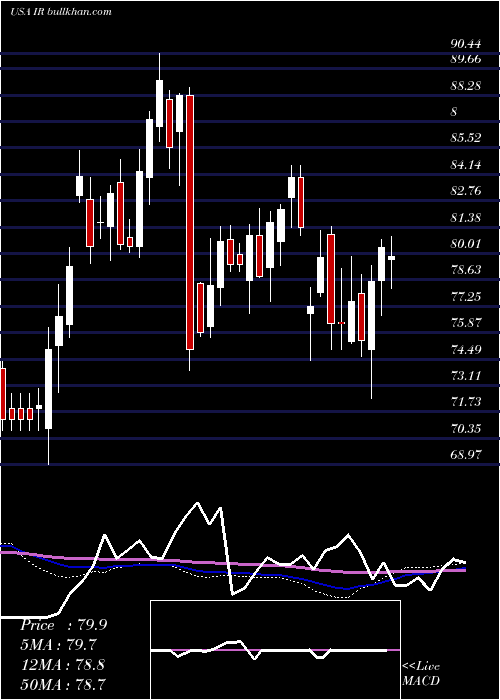This screenshot has height=700, width=500.
Task: Click the 71.73 price level label
Action: (466, 402)
